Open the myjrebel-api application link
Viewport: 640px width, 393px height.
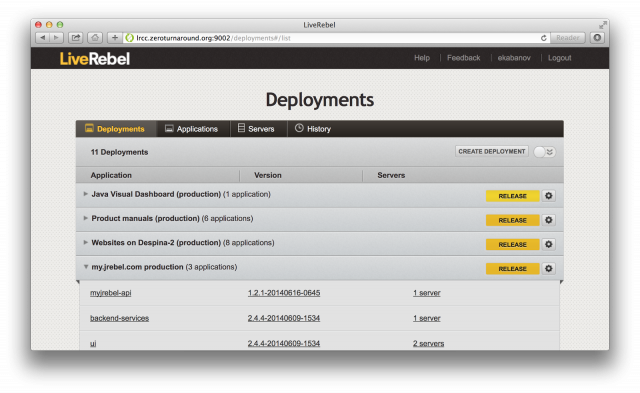point(111,293)
